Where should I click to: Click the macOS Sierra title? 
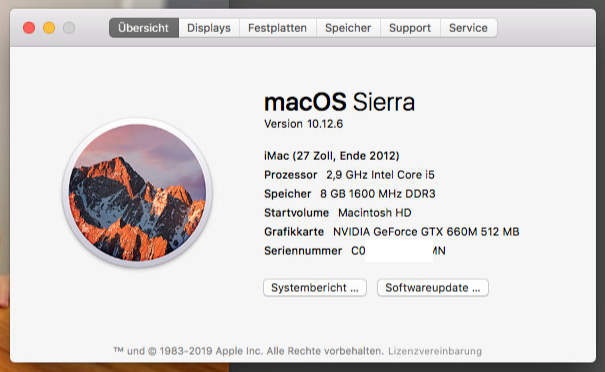point(339,102)
